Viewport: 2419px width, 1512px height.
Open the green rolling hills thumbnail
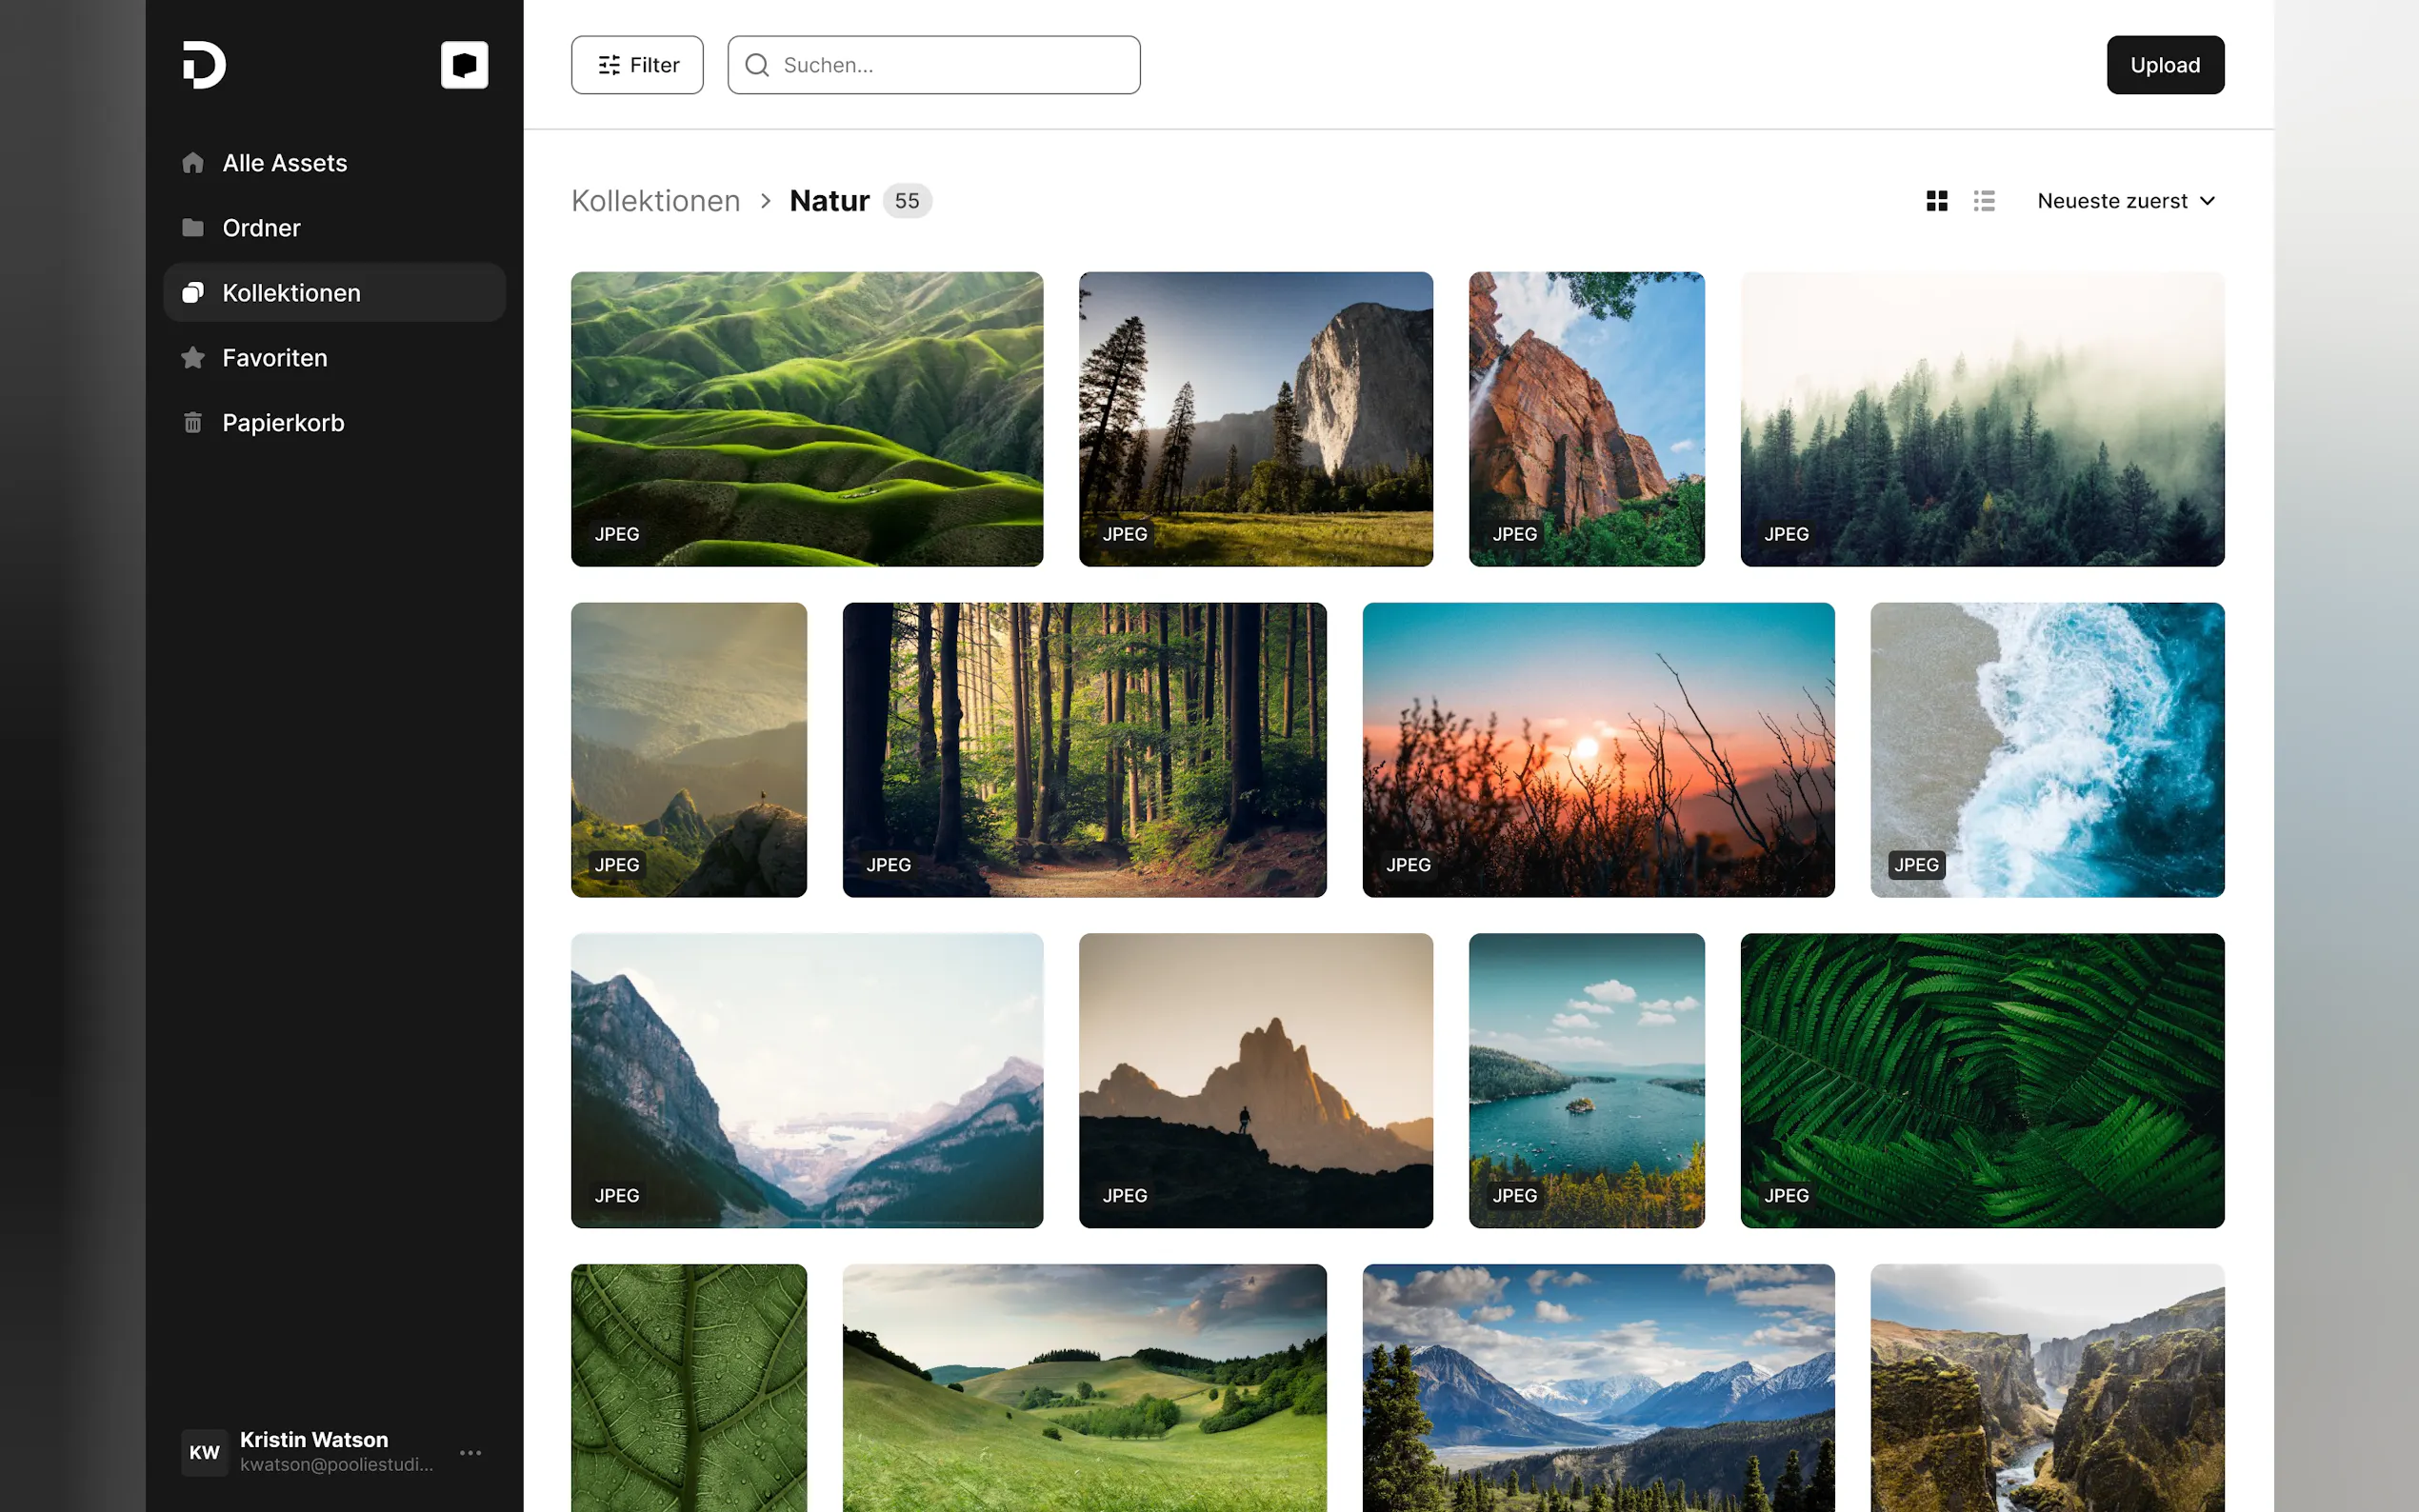[x=806, y=418]
